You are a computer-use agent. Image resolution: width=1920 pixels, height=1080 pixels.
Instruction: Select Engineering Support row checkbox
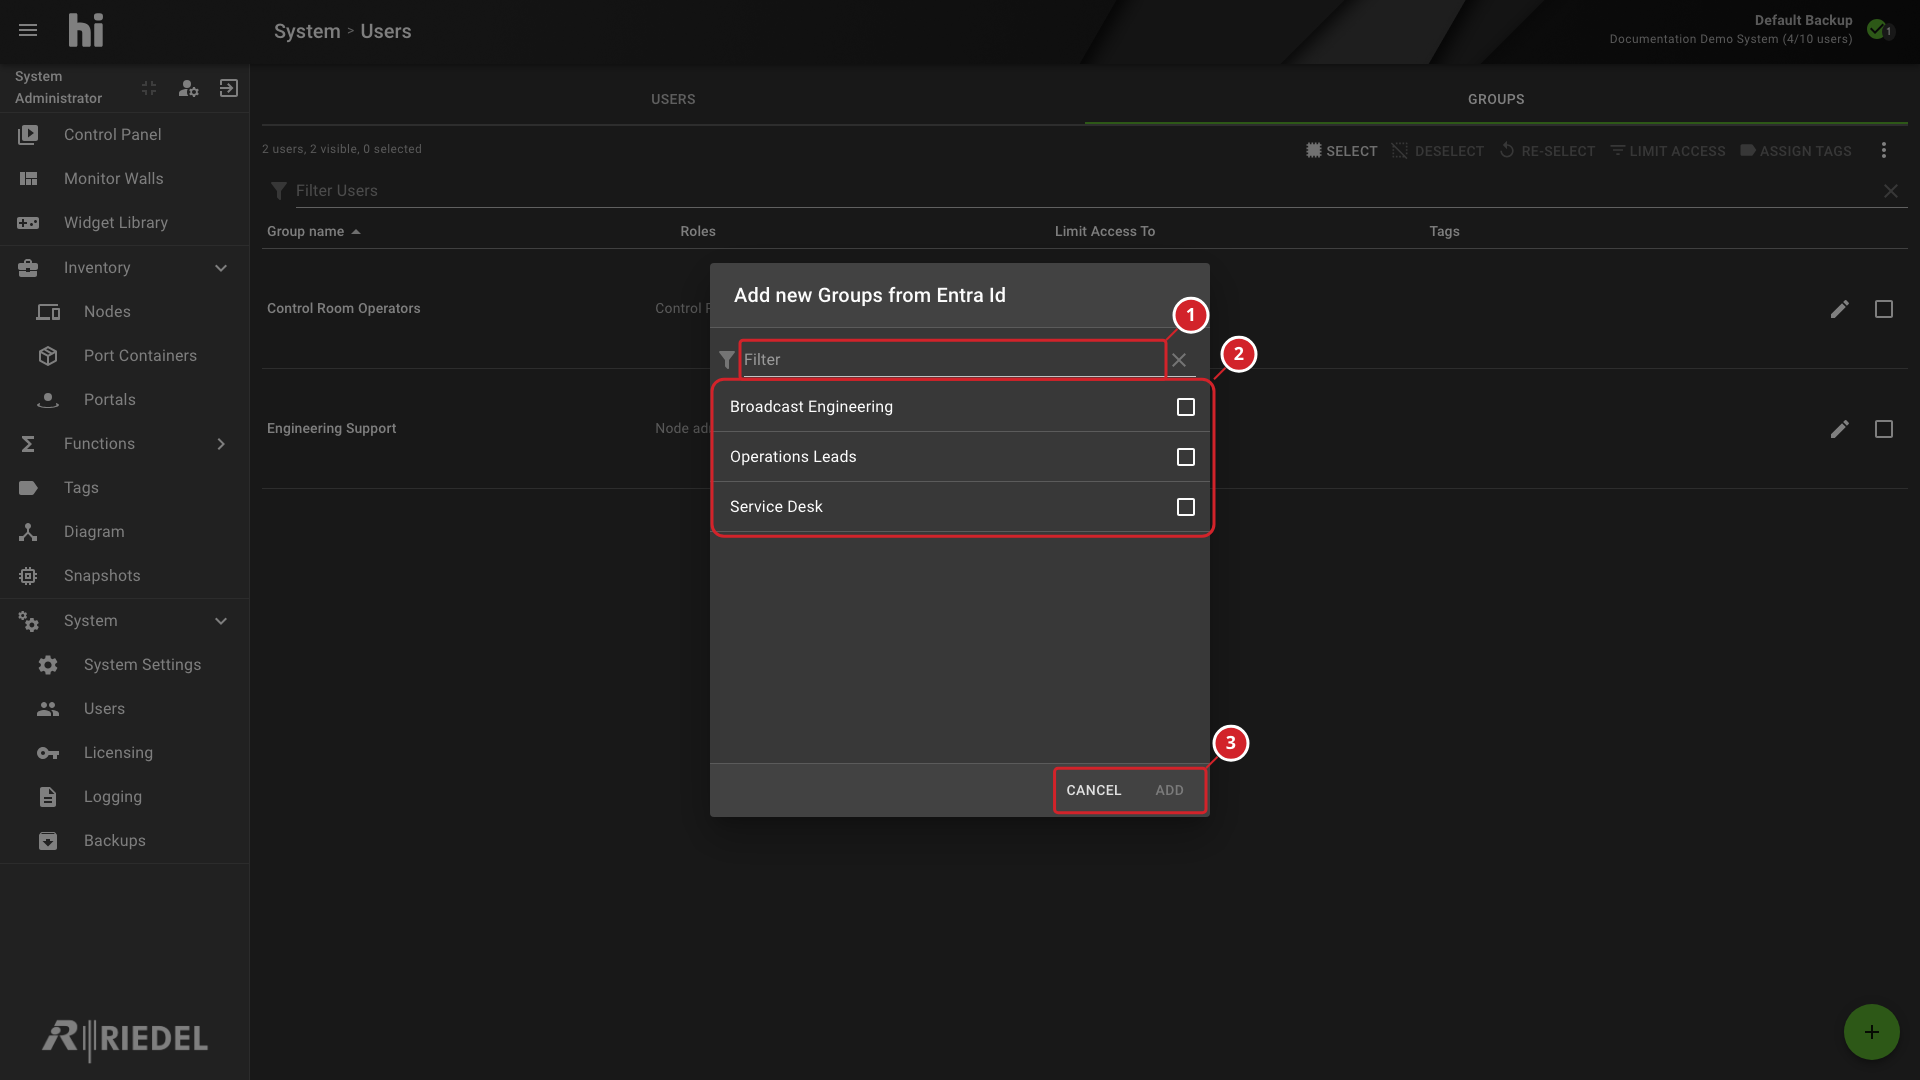point(1884,429)
